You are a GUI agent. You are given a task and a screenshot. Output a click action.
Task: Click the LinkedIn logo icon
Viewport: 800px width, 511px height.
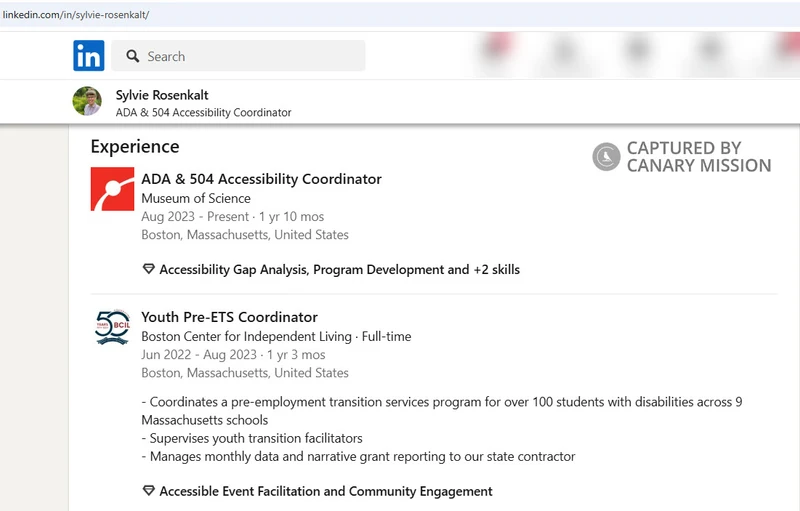(89, 56)
